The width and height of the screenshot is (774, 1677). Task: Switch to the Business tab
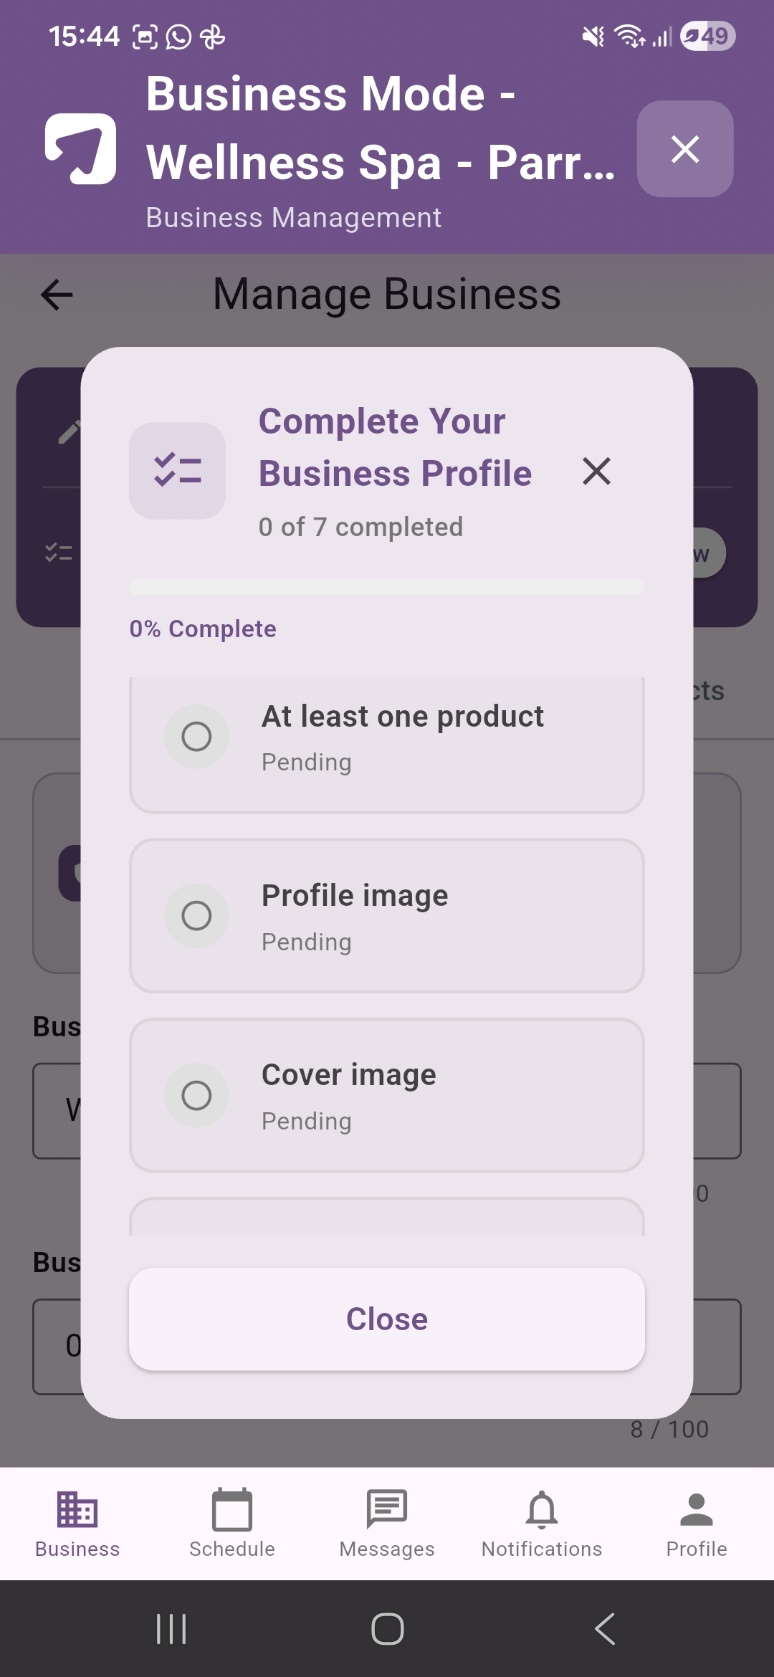(77, 1523)
